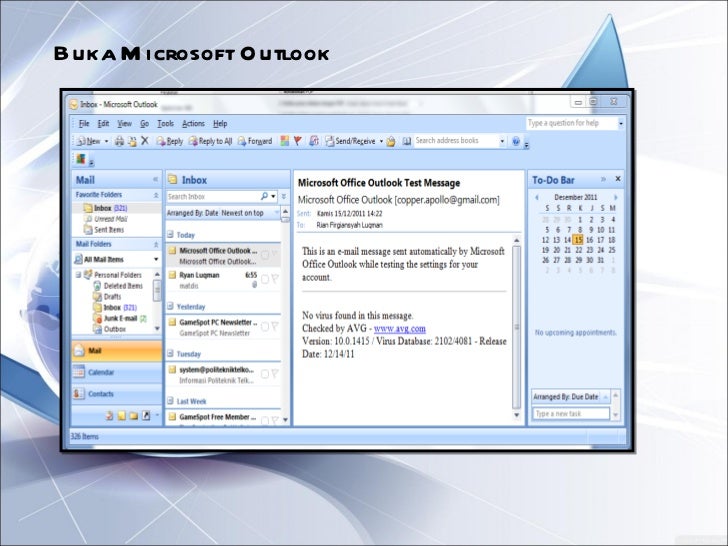Screen dimensions: 728x546
Task: Open the www.avg.com link
Action: [x=400, y=328]
